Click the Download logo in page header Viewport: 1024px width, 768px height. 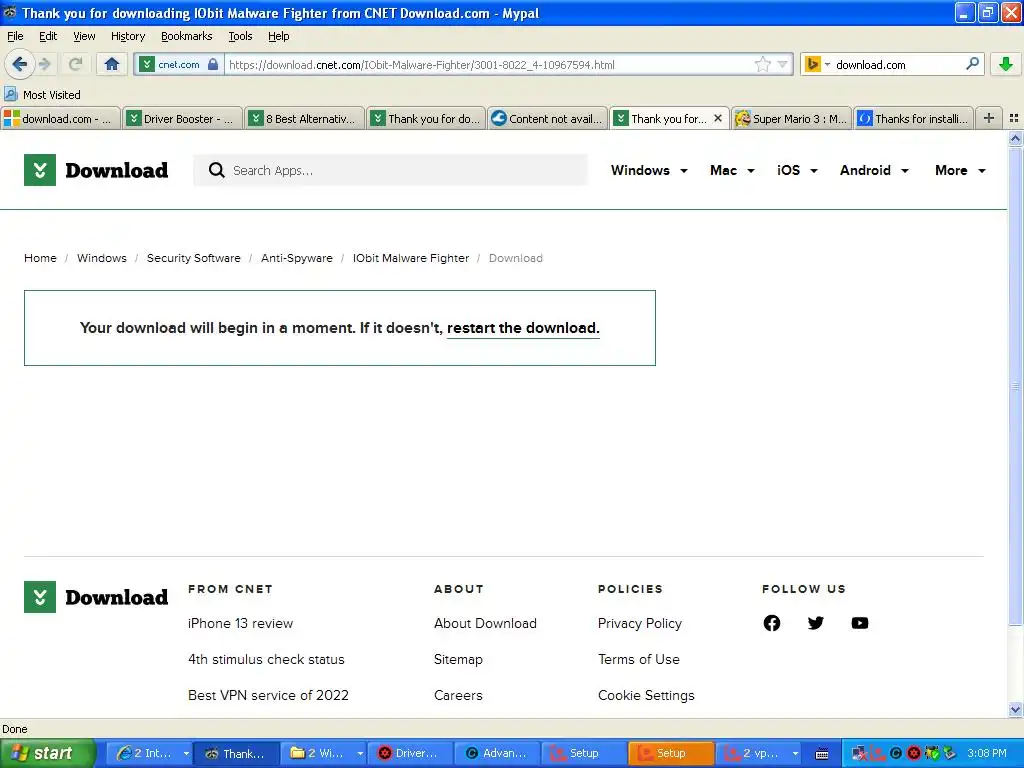[x=96, y=170]
